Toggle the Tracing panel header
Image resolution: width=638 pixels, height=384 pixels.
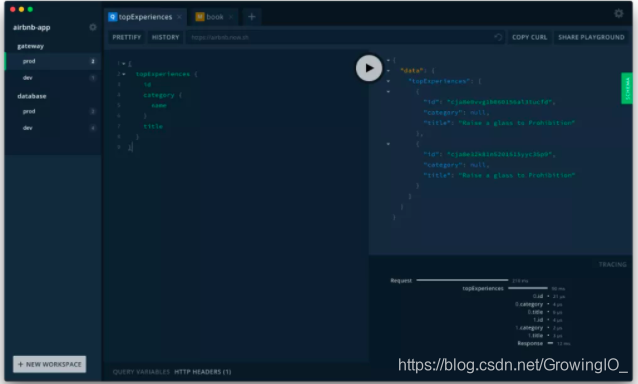coord(612,264)
